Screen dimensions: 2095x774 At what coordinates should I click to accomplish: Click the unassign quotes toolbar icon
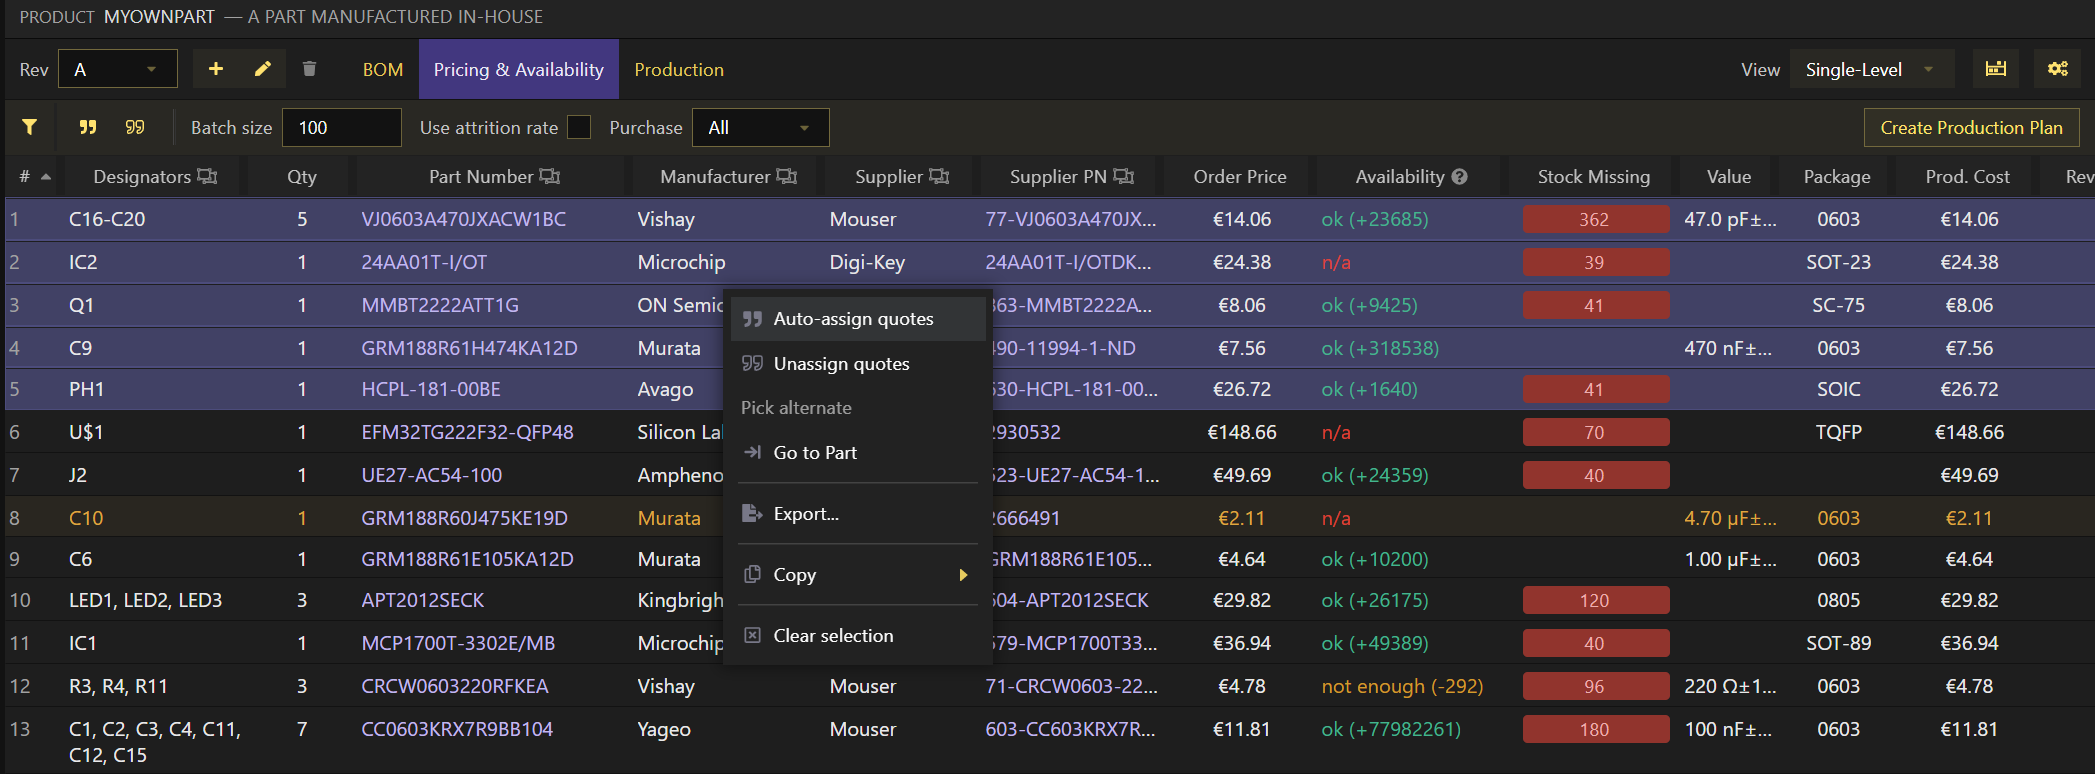(135, 127)
